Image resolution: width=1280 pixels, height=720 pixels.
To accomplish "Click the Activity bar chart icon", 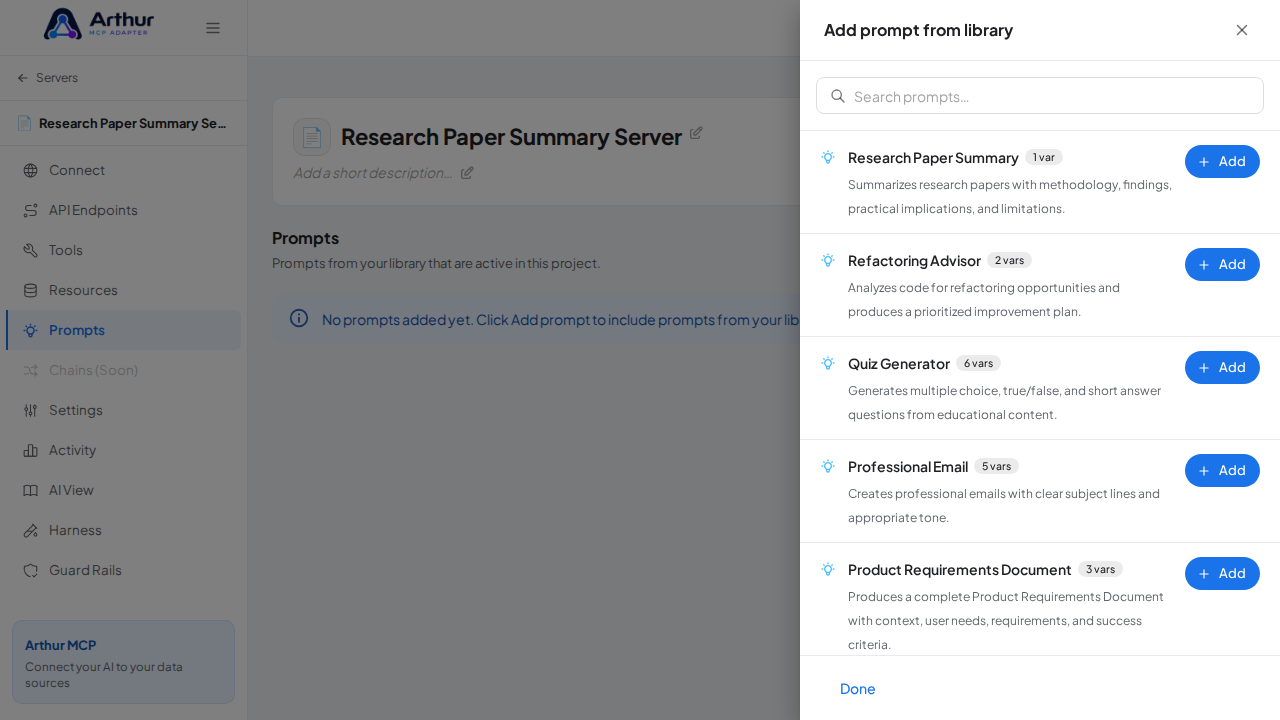I will (31, 450).
